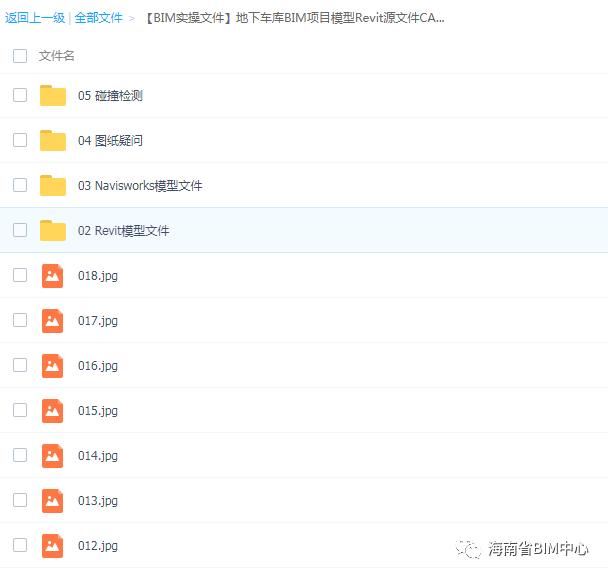Open file name 017.jpg
The height and width of the screenshot is (576, 608).
(x=98, y=321)
